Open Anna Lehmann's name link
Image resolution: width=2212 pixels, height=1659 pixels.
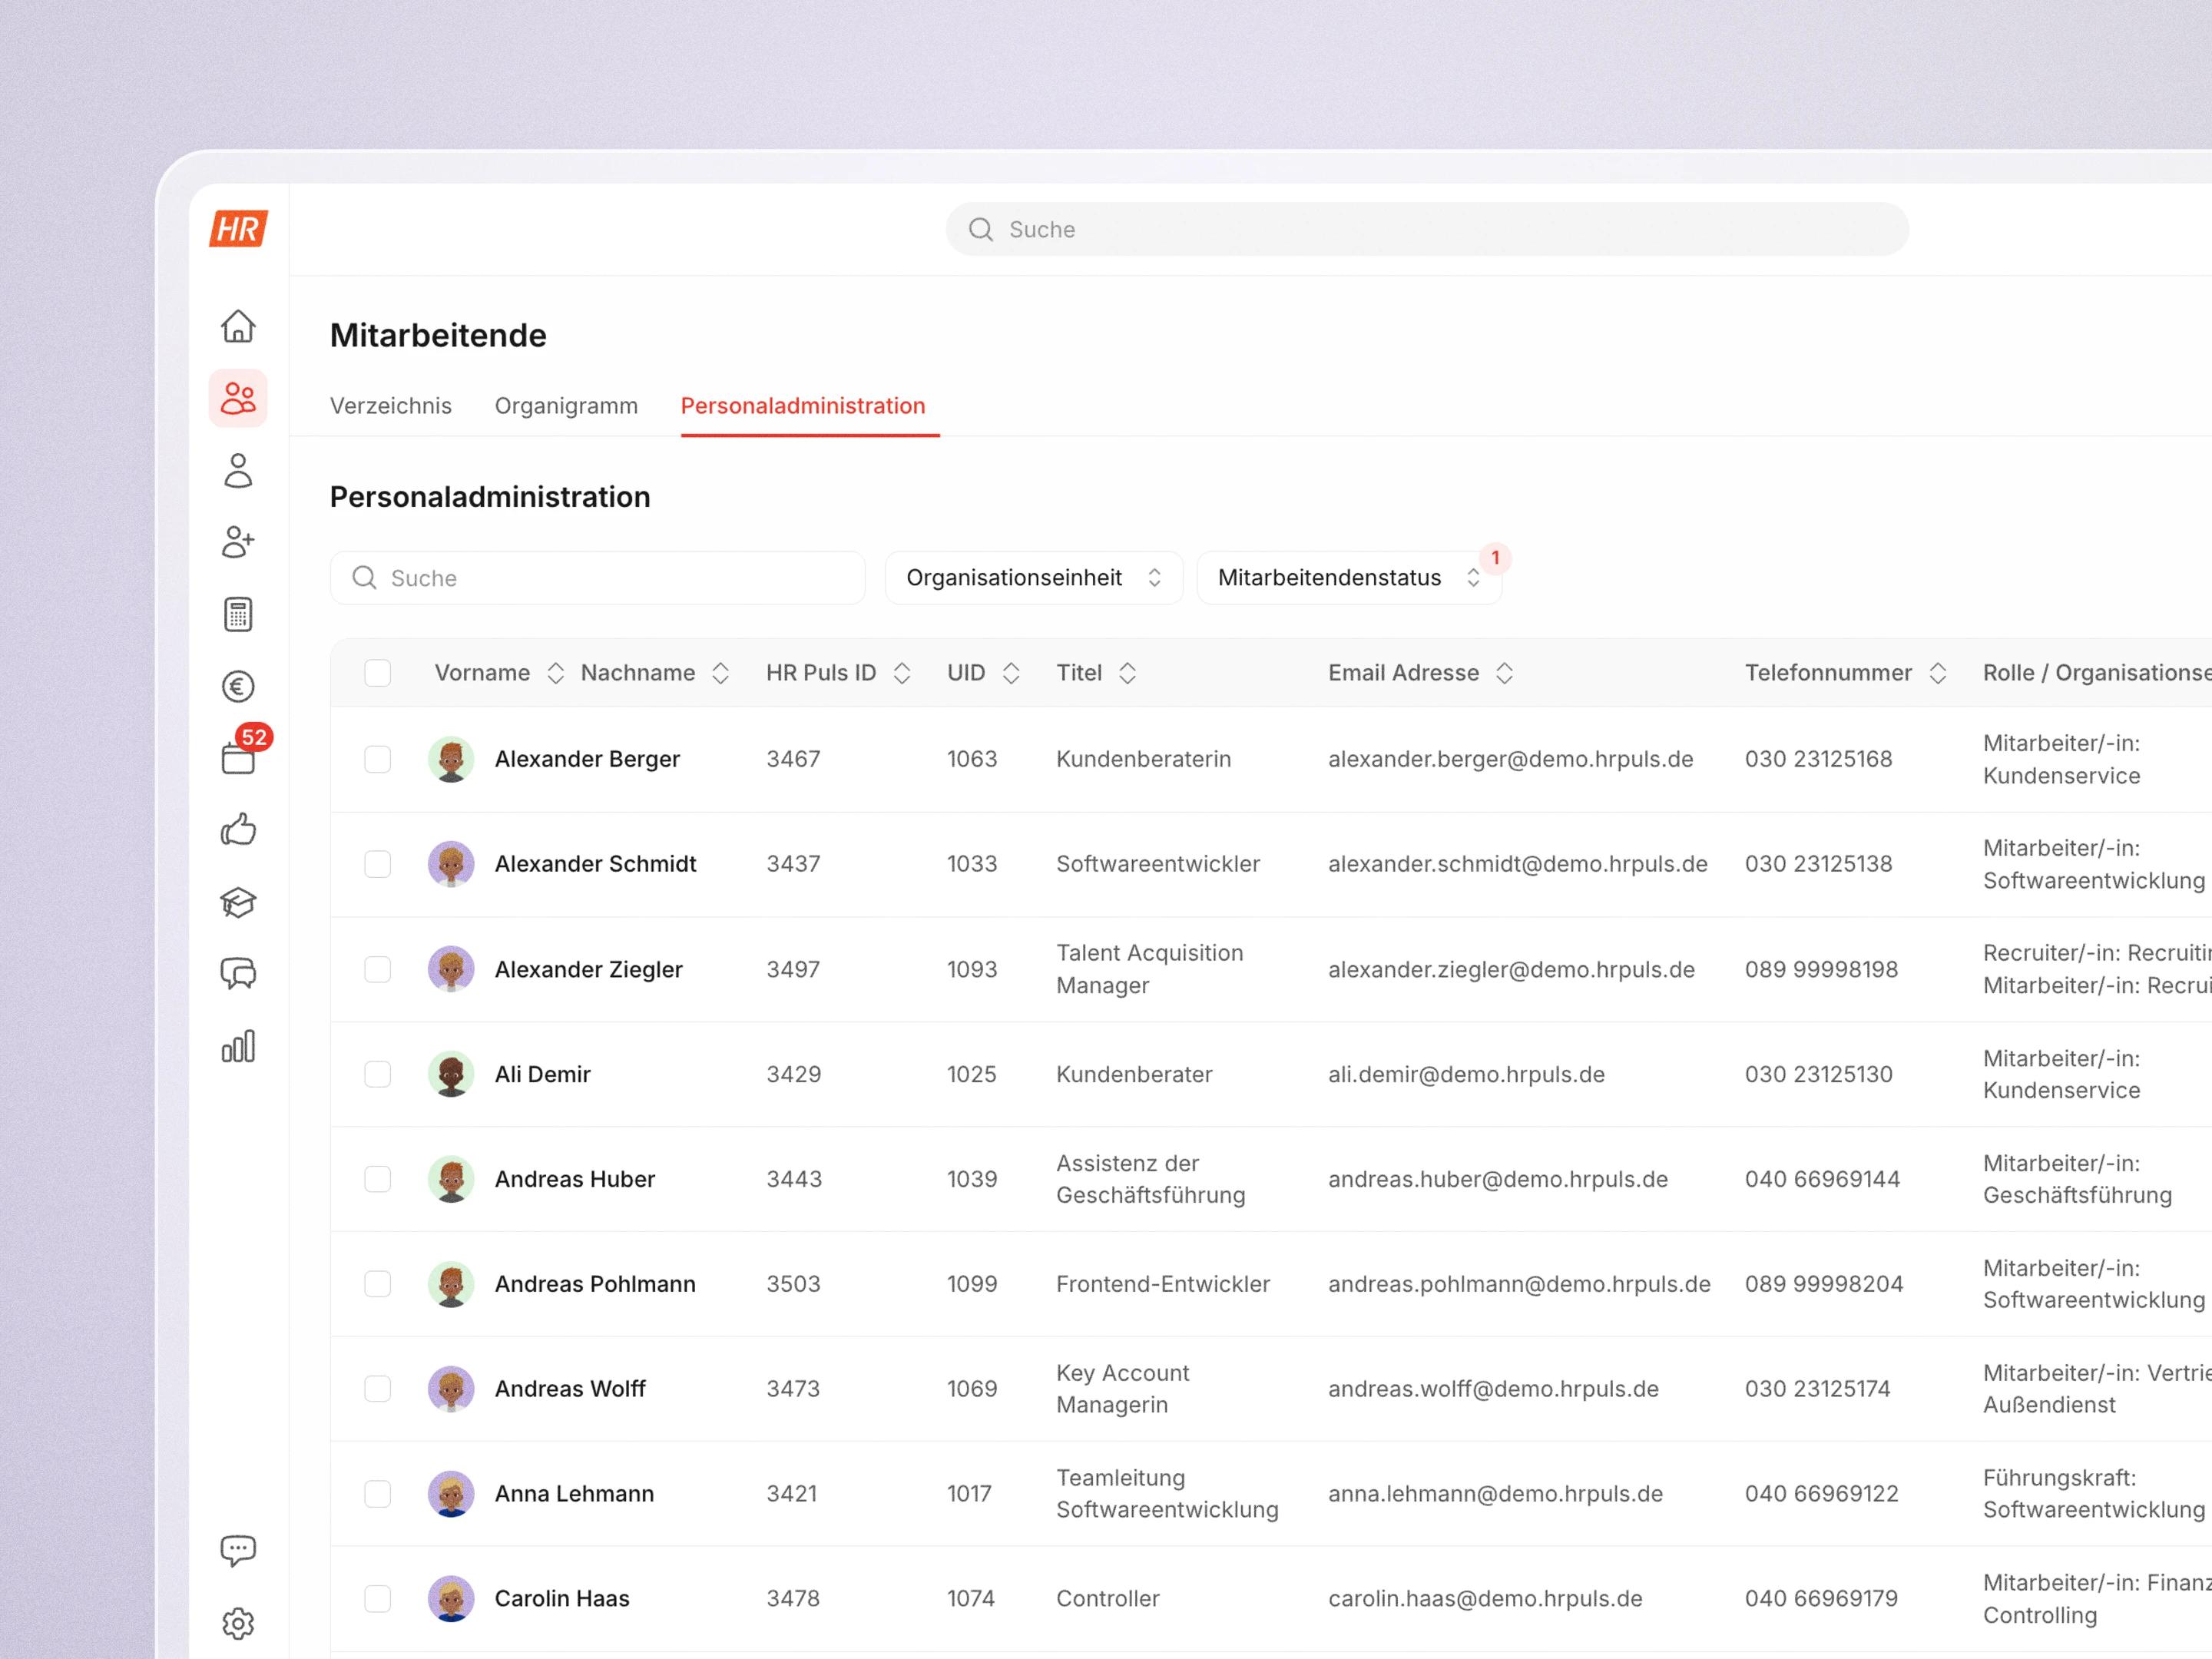(x=574, y=1494)
